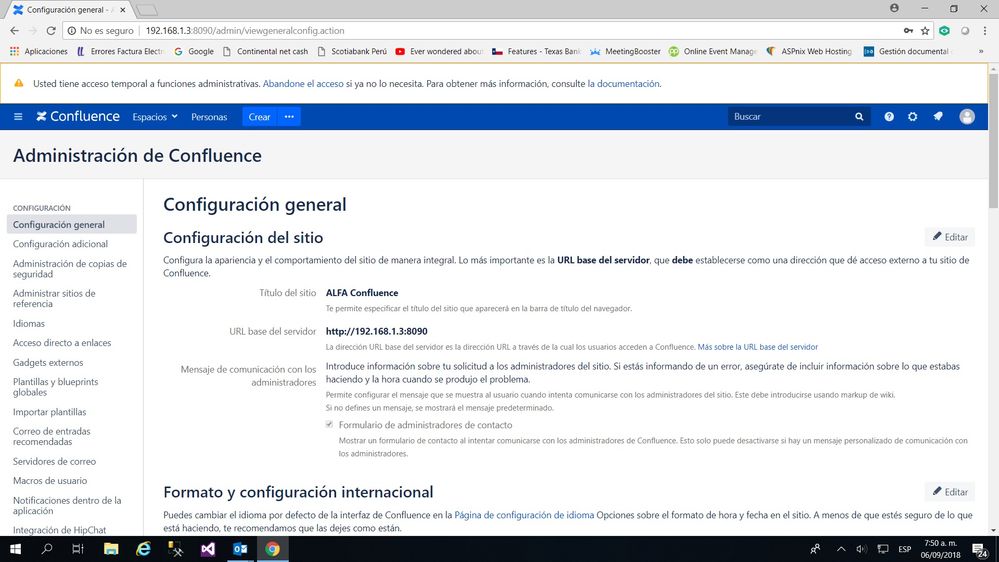Open Importar plantillas in sidebar
This screenshot has height=562, width=999.
pyautogui.click(x=49, y=412)
